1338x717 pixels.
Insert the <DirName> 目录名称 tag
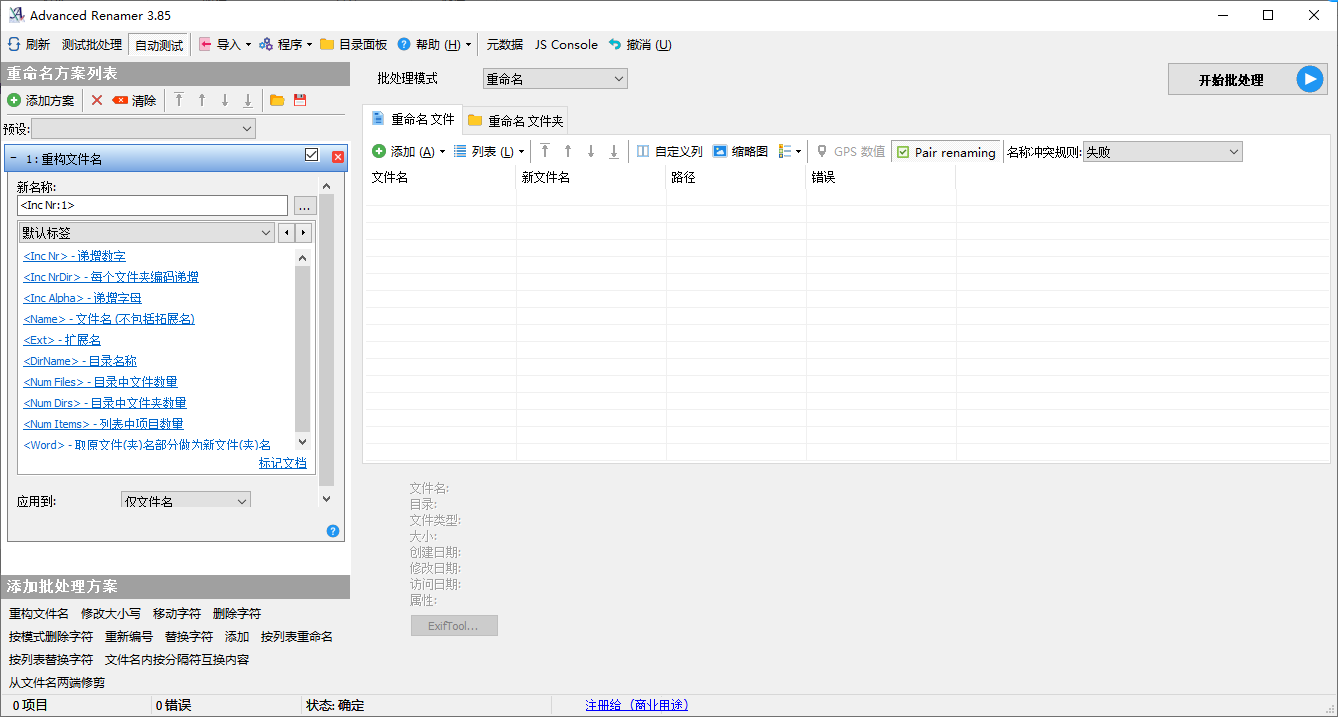click(x=80, y=361)
